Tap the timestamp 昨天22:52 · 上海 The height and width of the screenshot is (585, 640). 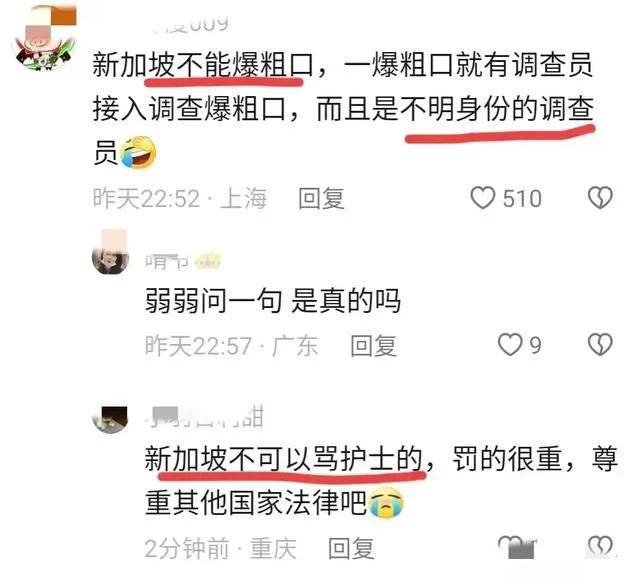coord(180,198)
